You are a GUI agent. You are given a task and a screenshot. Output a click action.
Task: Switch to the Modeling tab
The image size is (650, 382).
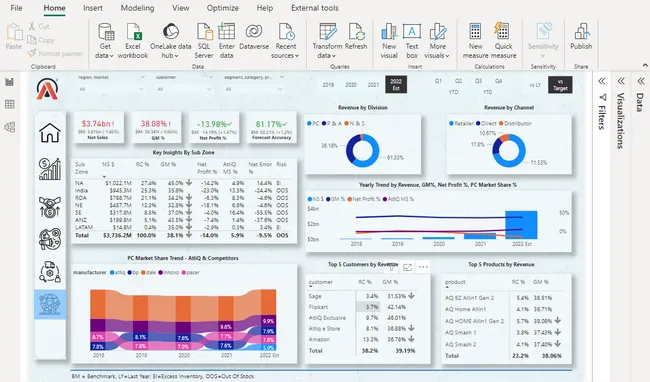tap(137, 8)
